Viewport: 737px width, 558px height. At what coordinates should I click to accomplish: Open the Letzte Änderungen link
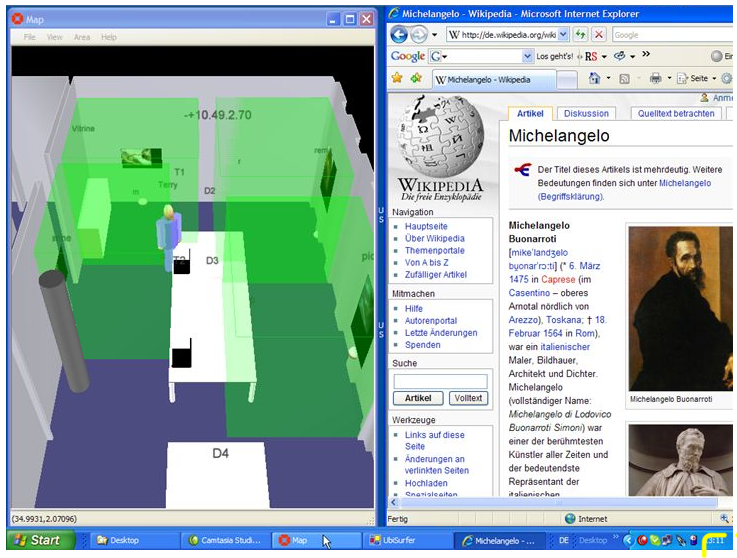[441, 333]
